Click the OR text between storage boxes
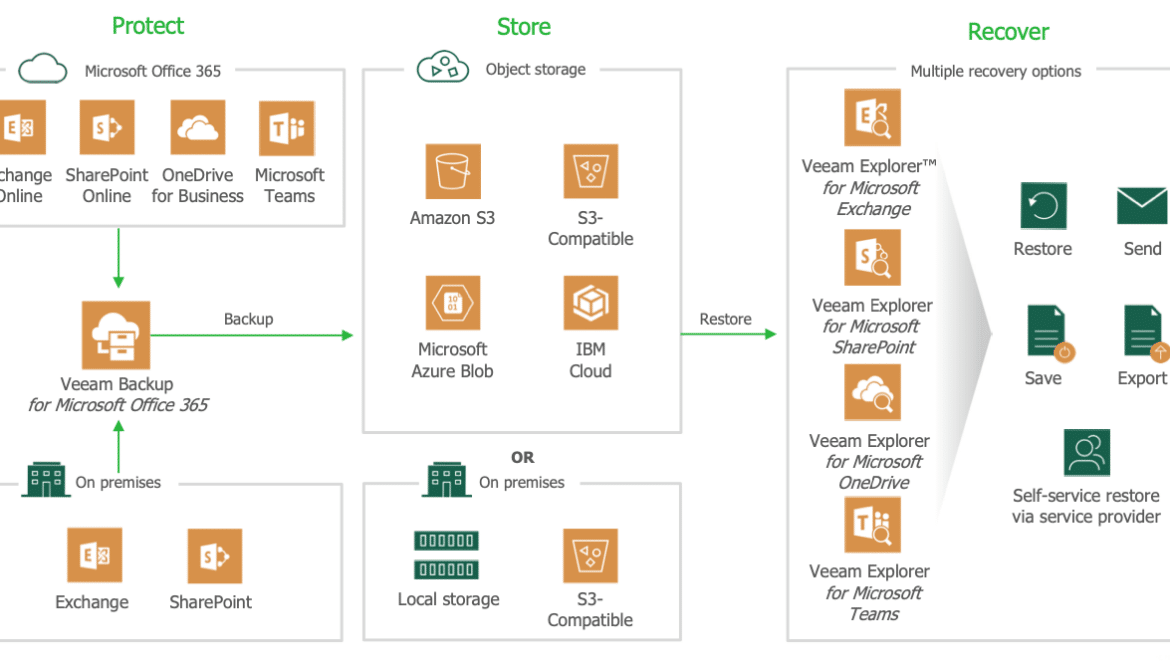The height and width of the screenshot is (663, 1170). (x=522, y=457)
